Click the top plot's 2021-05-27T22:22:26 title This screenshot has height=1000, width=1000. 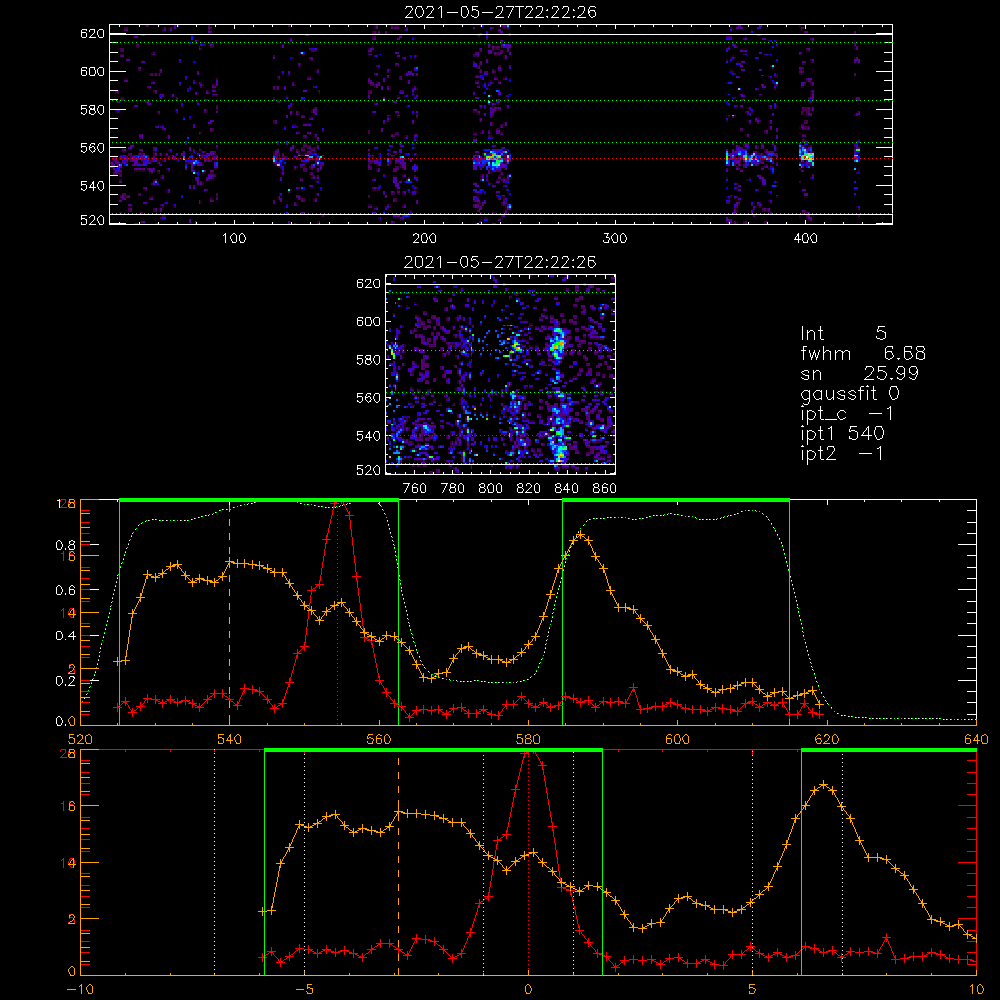[500, 12]
